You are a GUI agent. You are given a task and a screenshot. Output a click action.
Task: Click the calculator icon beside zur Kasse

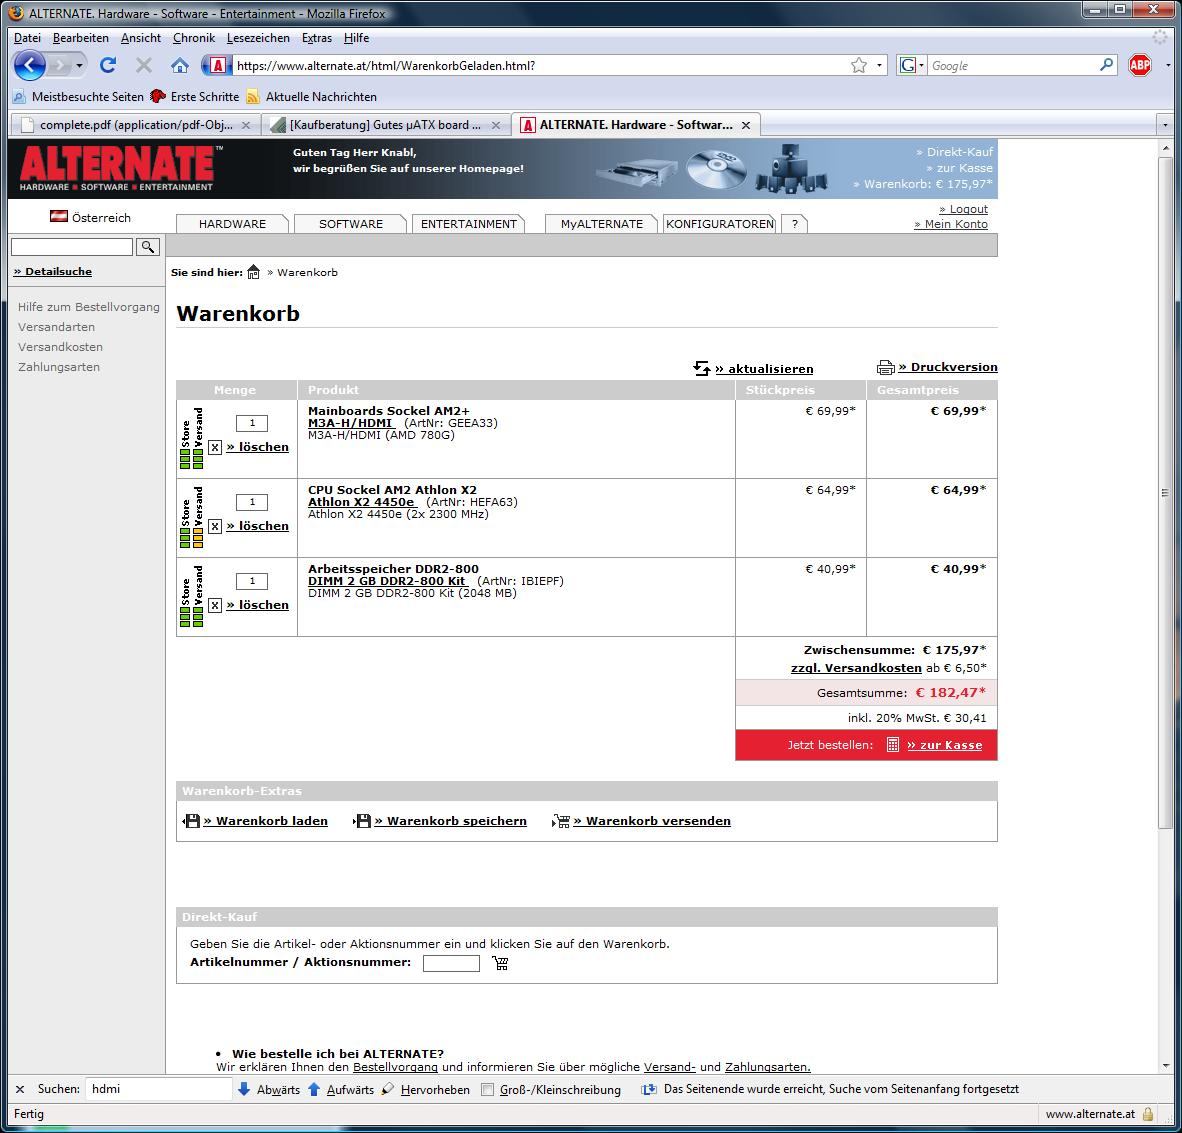click(893, 745)
